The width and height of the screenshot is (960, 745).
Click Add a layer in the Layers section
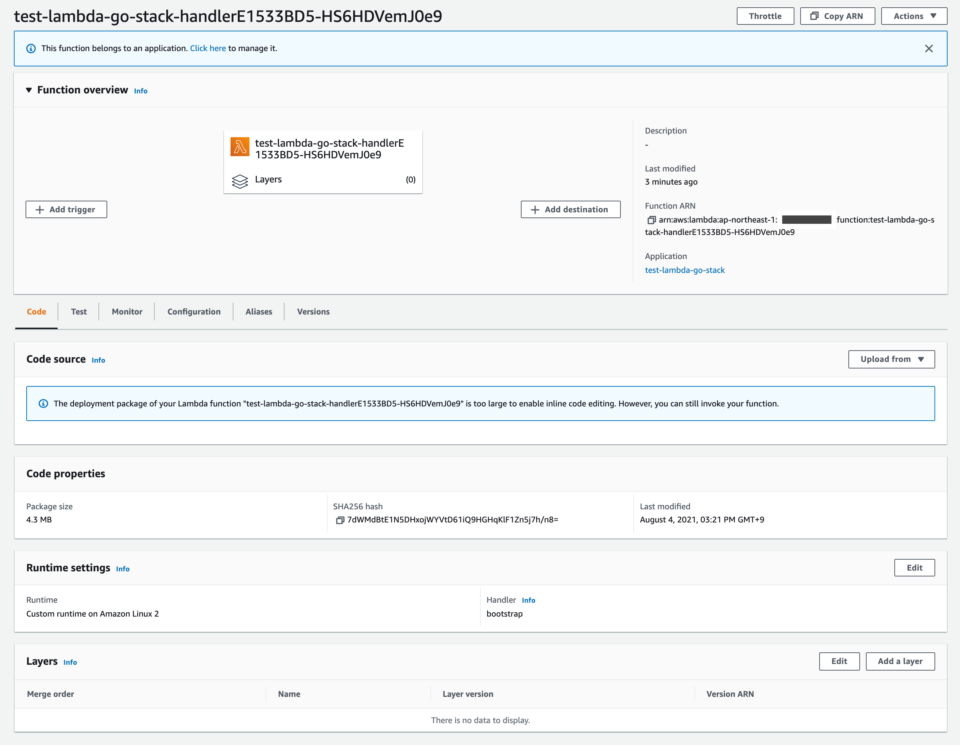[899, 661]
